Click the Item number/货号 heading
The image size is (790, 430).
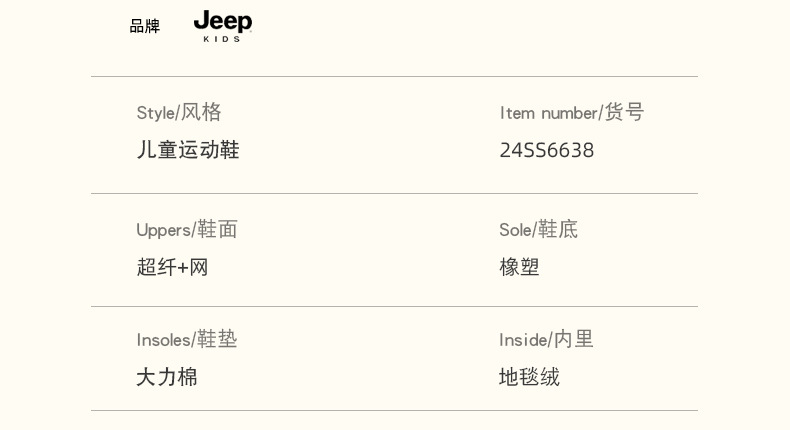click(571, 112)
